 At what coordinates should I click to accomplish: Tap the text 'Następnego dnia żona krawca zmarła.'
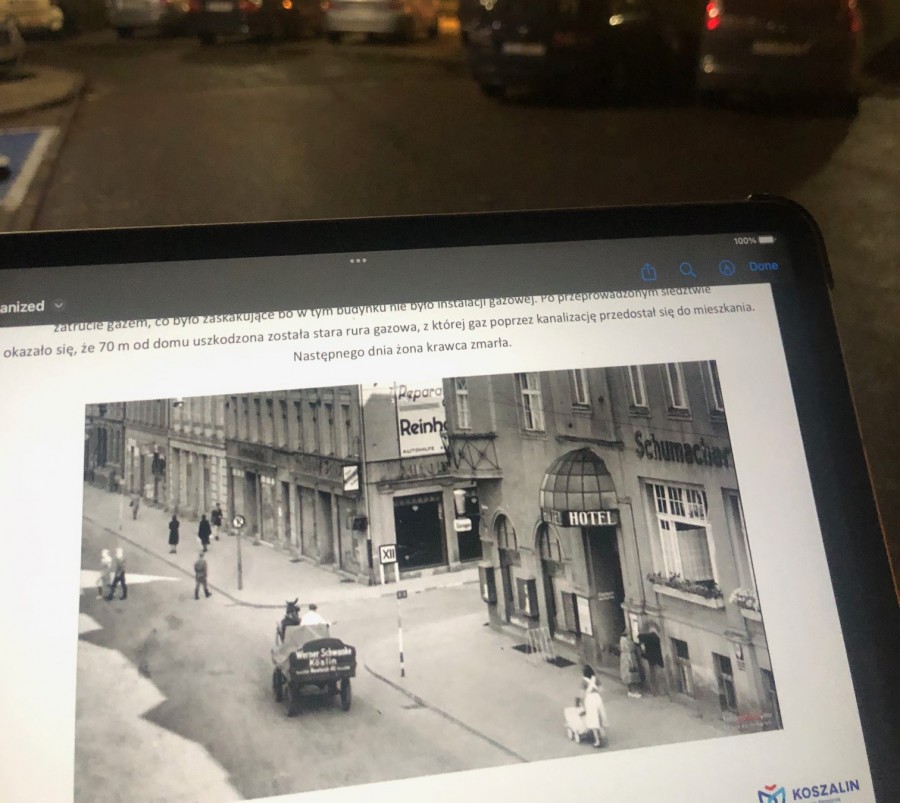(402, 350)
